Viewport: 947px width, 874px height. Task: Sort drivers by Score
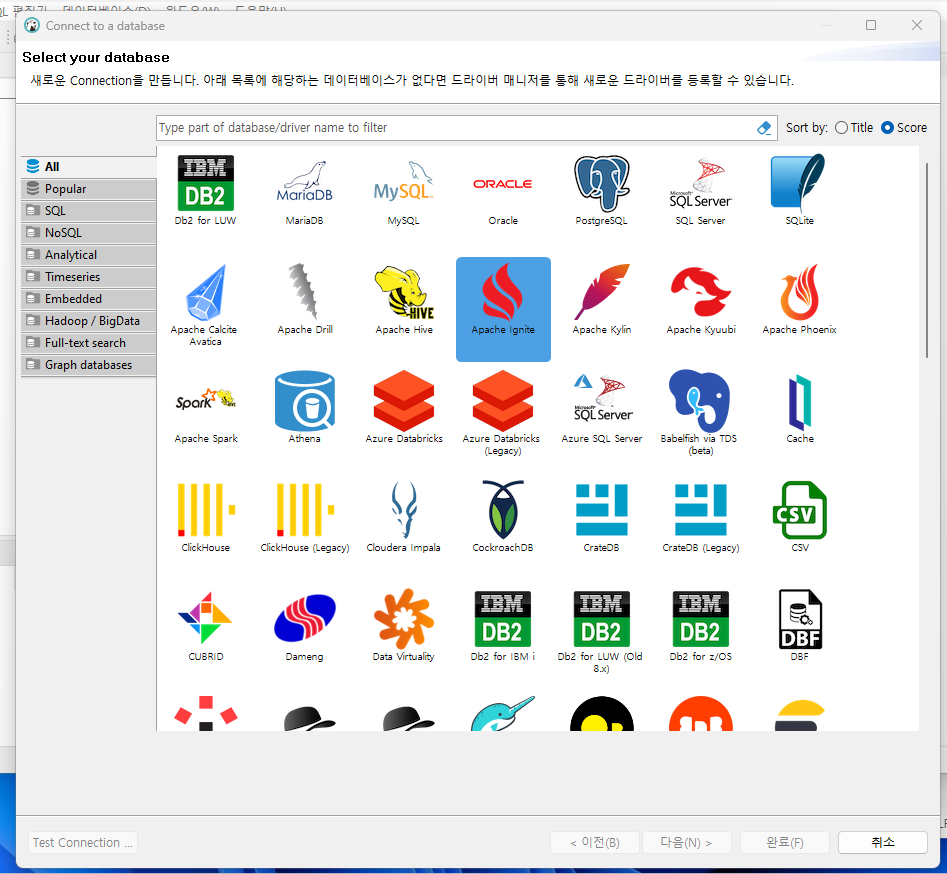pyautogui.click(x=904, y=127)
